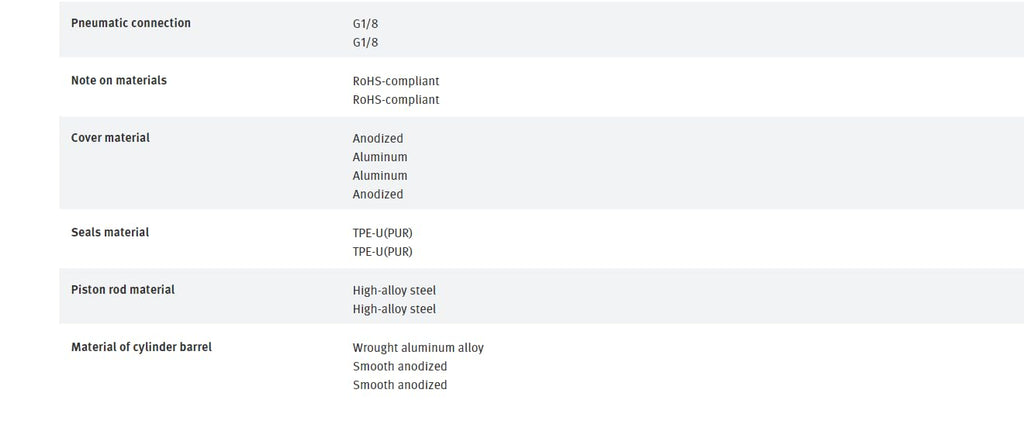Select the first High-alloy steel value
Viewport: 1024px width, 424px height.
point(394,291)
